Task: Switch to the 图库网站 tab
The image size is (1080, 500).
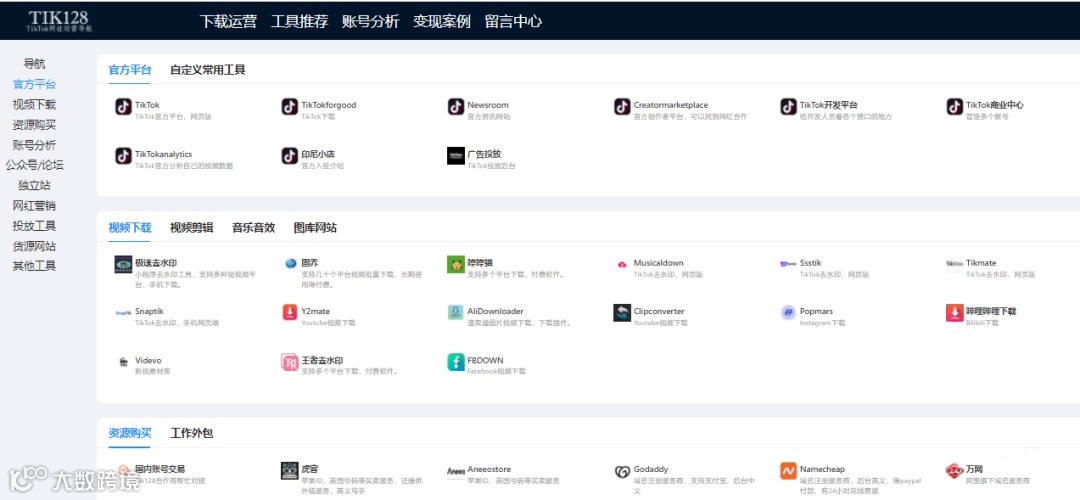Action: pos(315,228)
